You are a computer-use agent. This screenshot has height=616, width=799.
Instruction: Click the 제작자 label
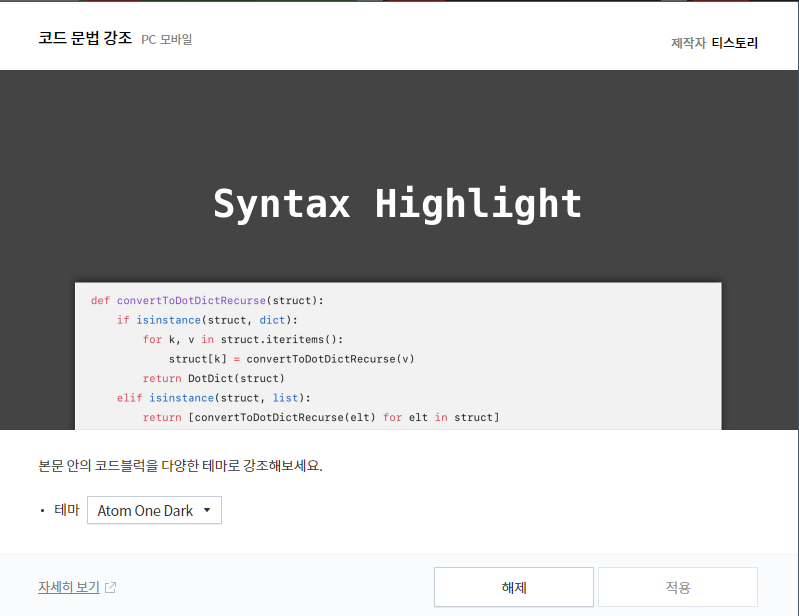tap(688, 43)
